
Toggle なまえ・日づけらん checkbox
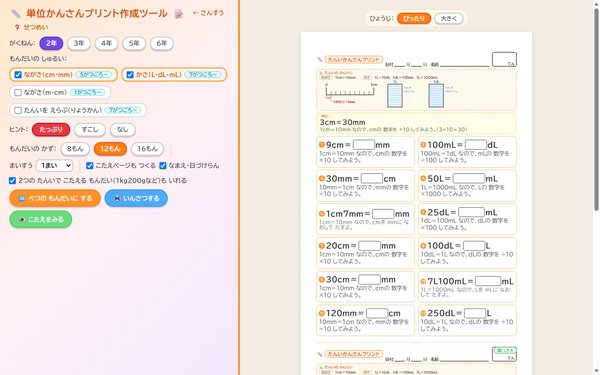coord(163,166)
